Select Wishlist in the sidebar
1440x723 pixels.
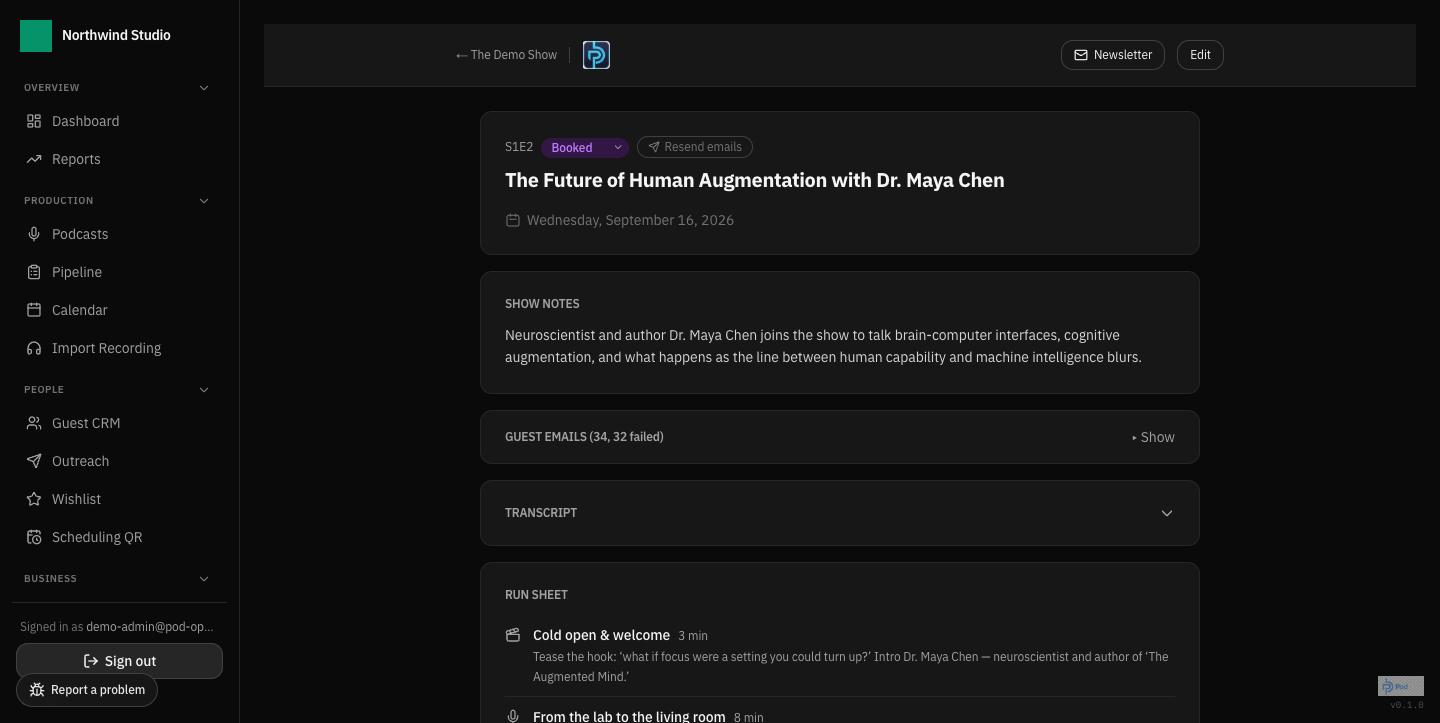(x=119, y=499)
